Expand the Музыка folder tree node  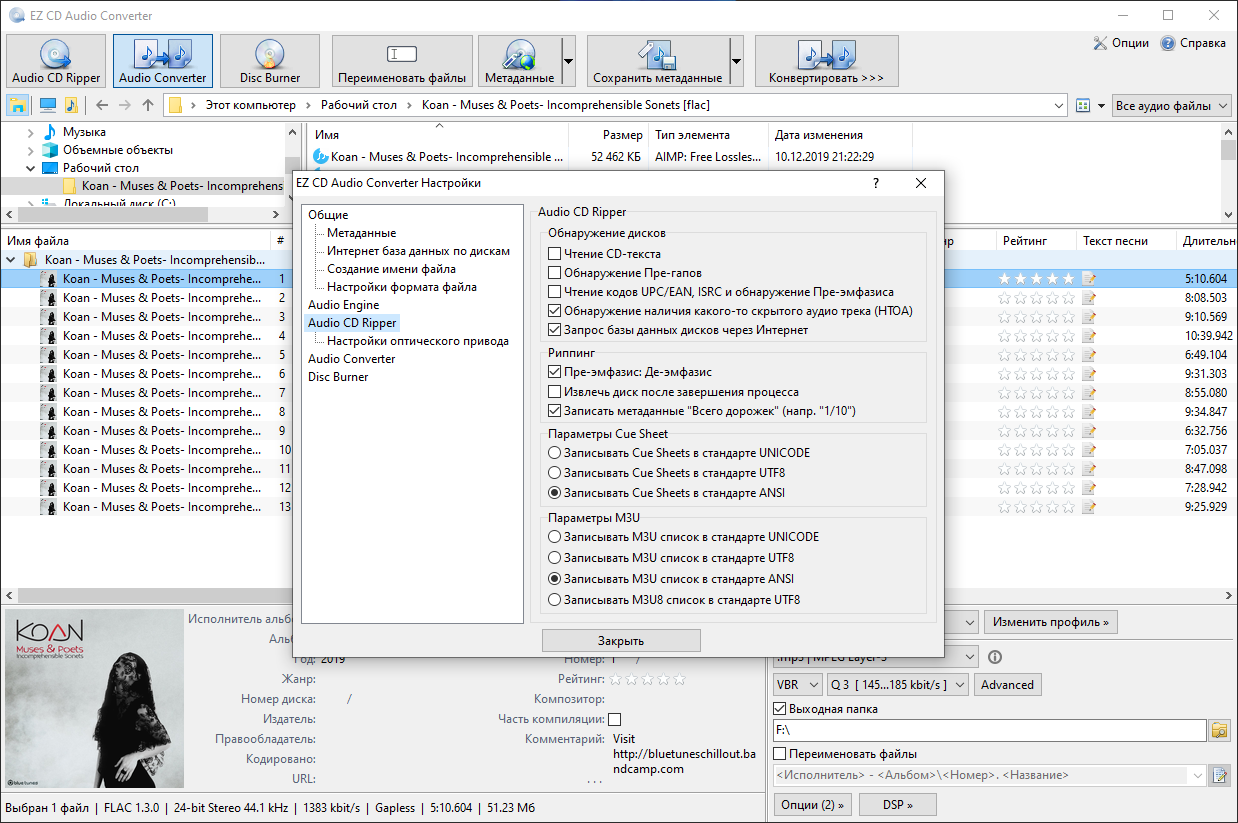click(x=31, y=132)
